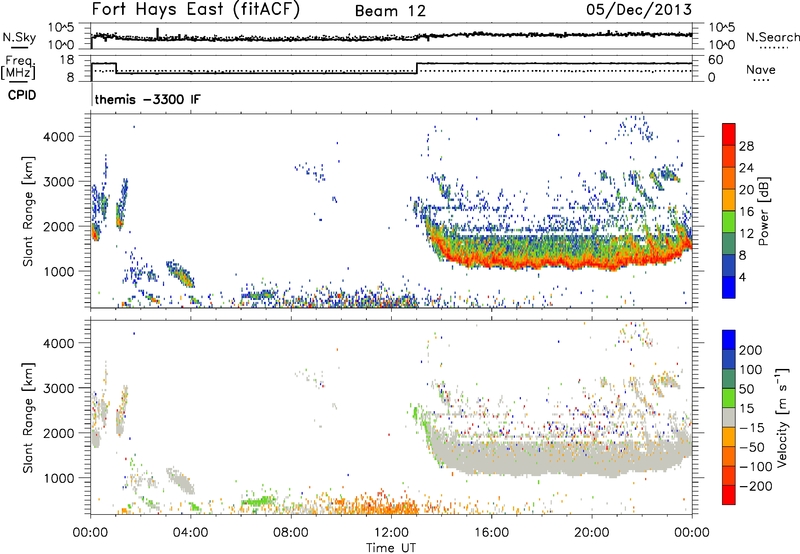Click the 20:00 time axis label

(591, 533)
